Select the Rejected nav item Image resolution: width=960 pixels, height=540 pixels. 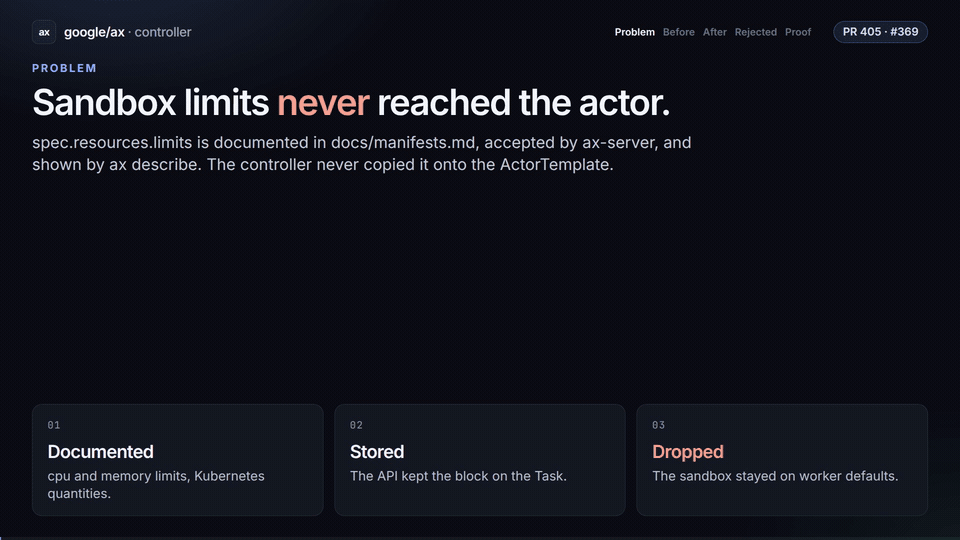pyautogui.click(x=756, y=32)
